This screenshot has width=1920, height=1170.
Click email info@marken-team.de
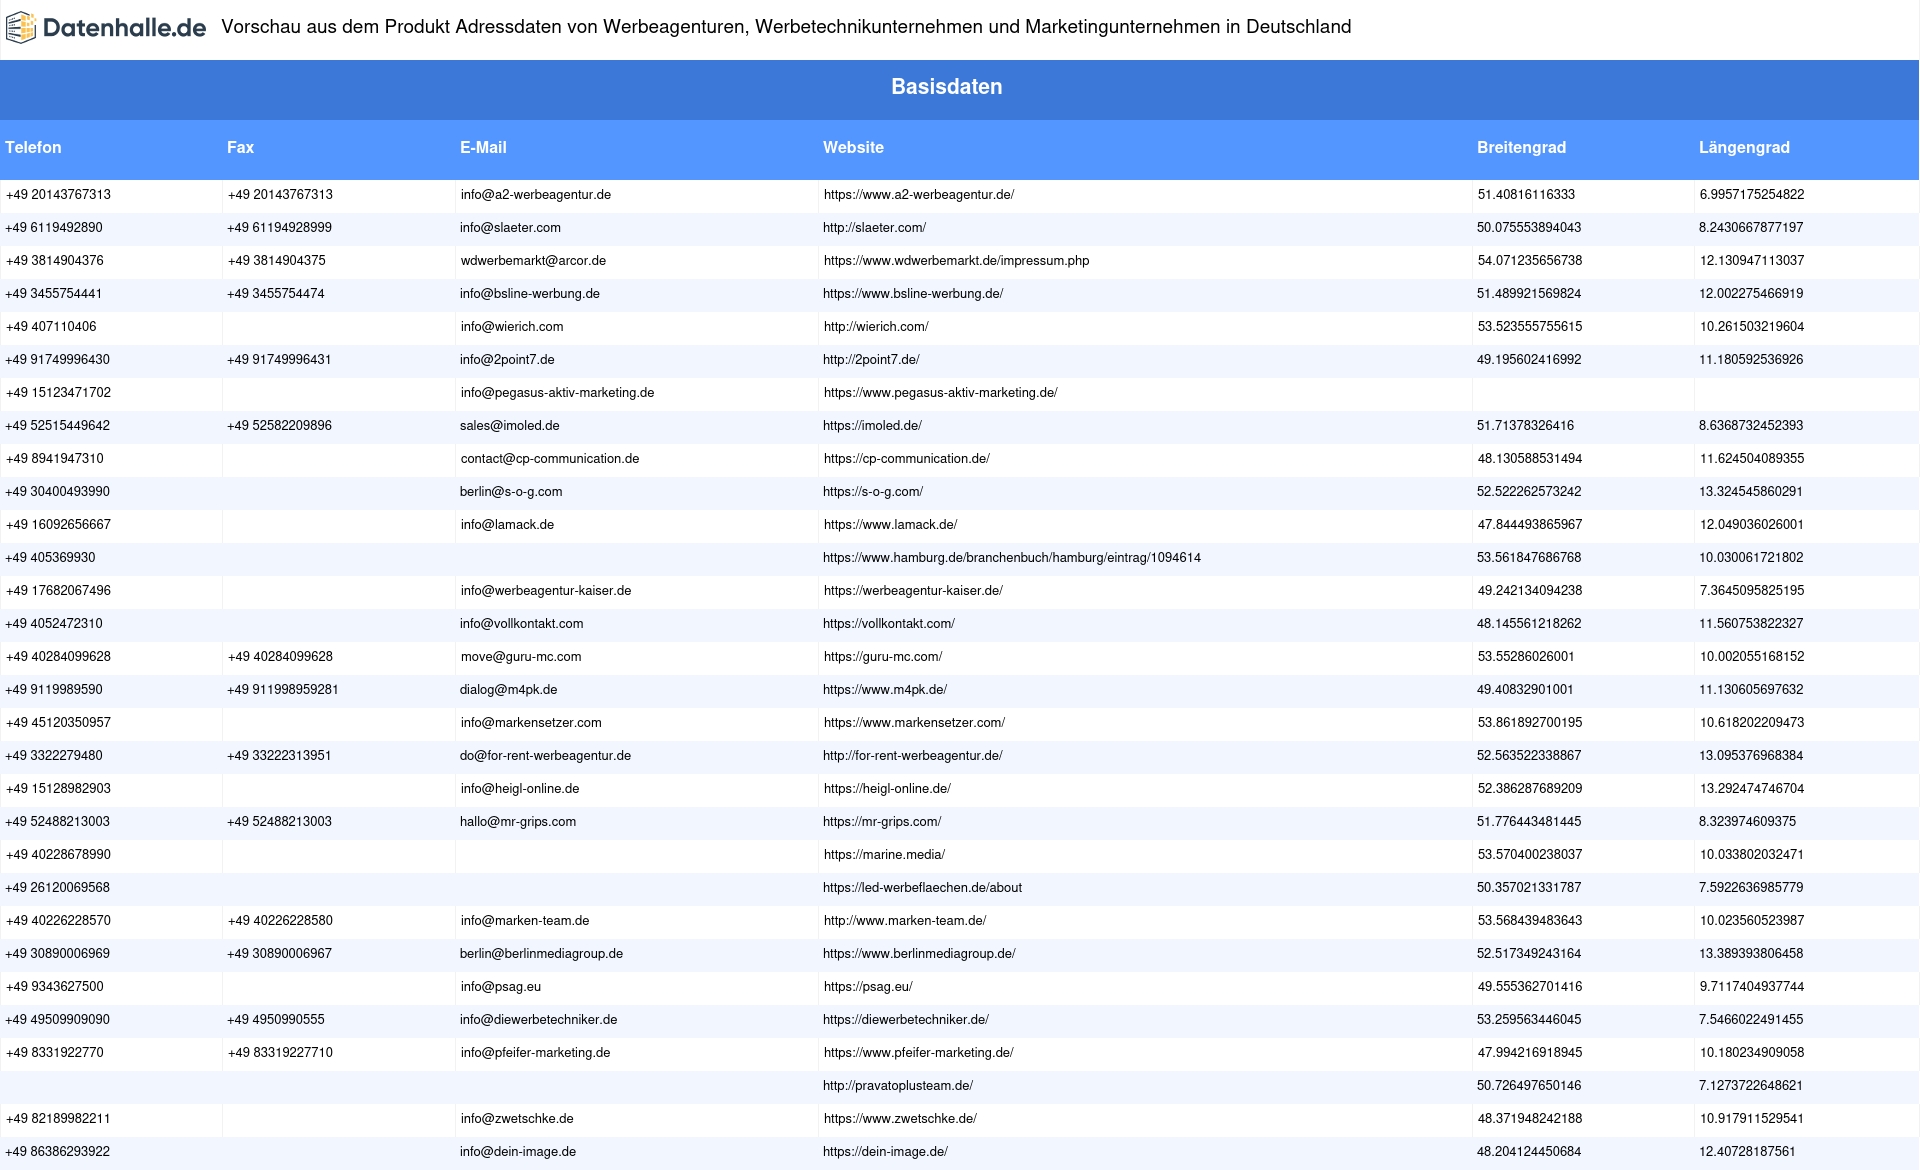click(524, 921)
